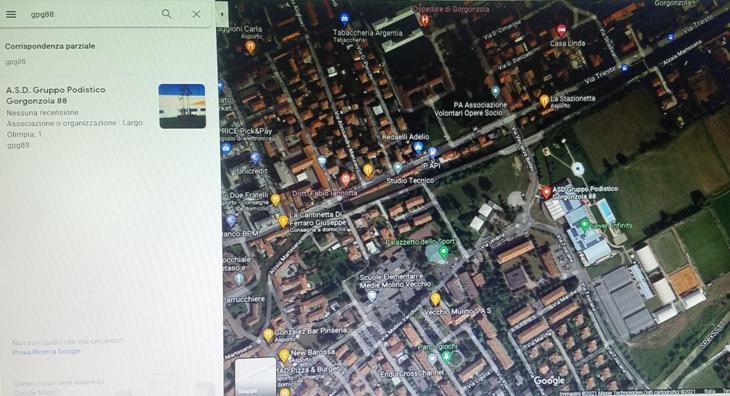The height and width of the screenshot is (396, 730).
Task: Open the hamburger menu in search bar
Action: (x=11, y=14)
